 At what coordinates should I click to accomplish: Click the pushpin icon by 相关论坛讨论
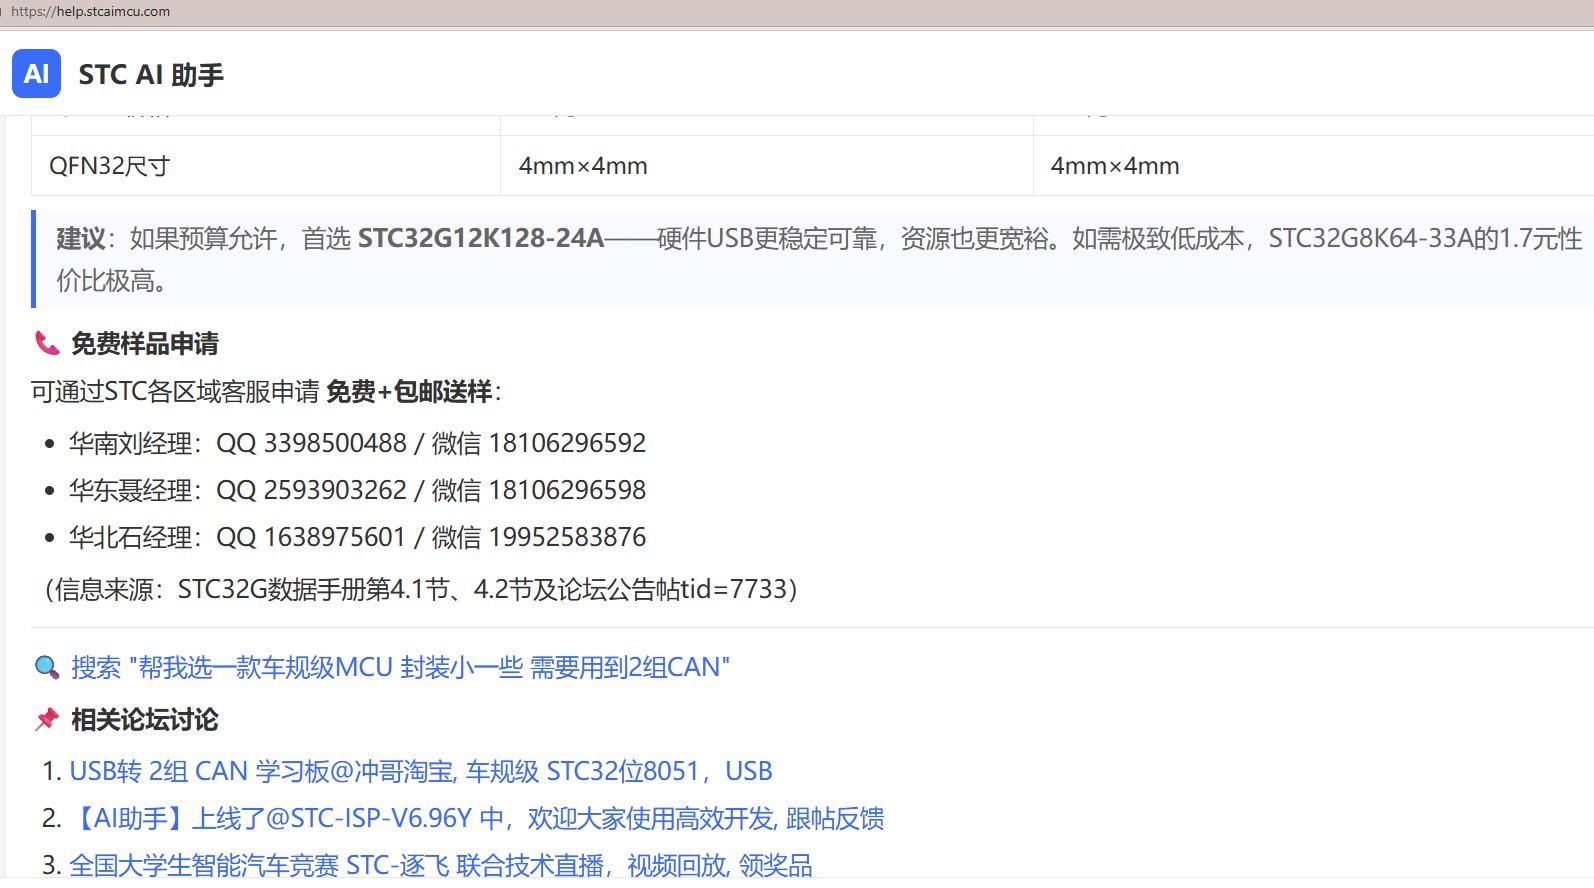(47, 719)
